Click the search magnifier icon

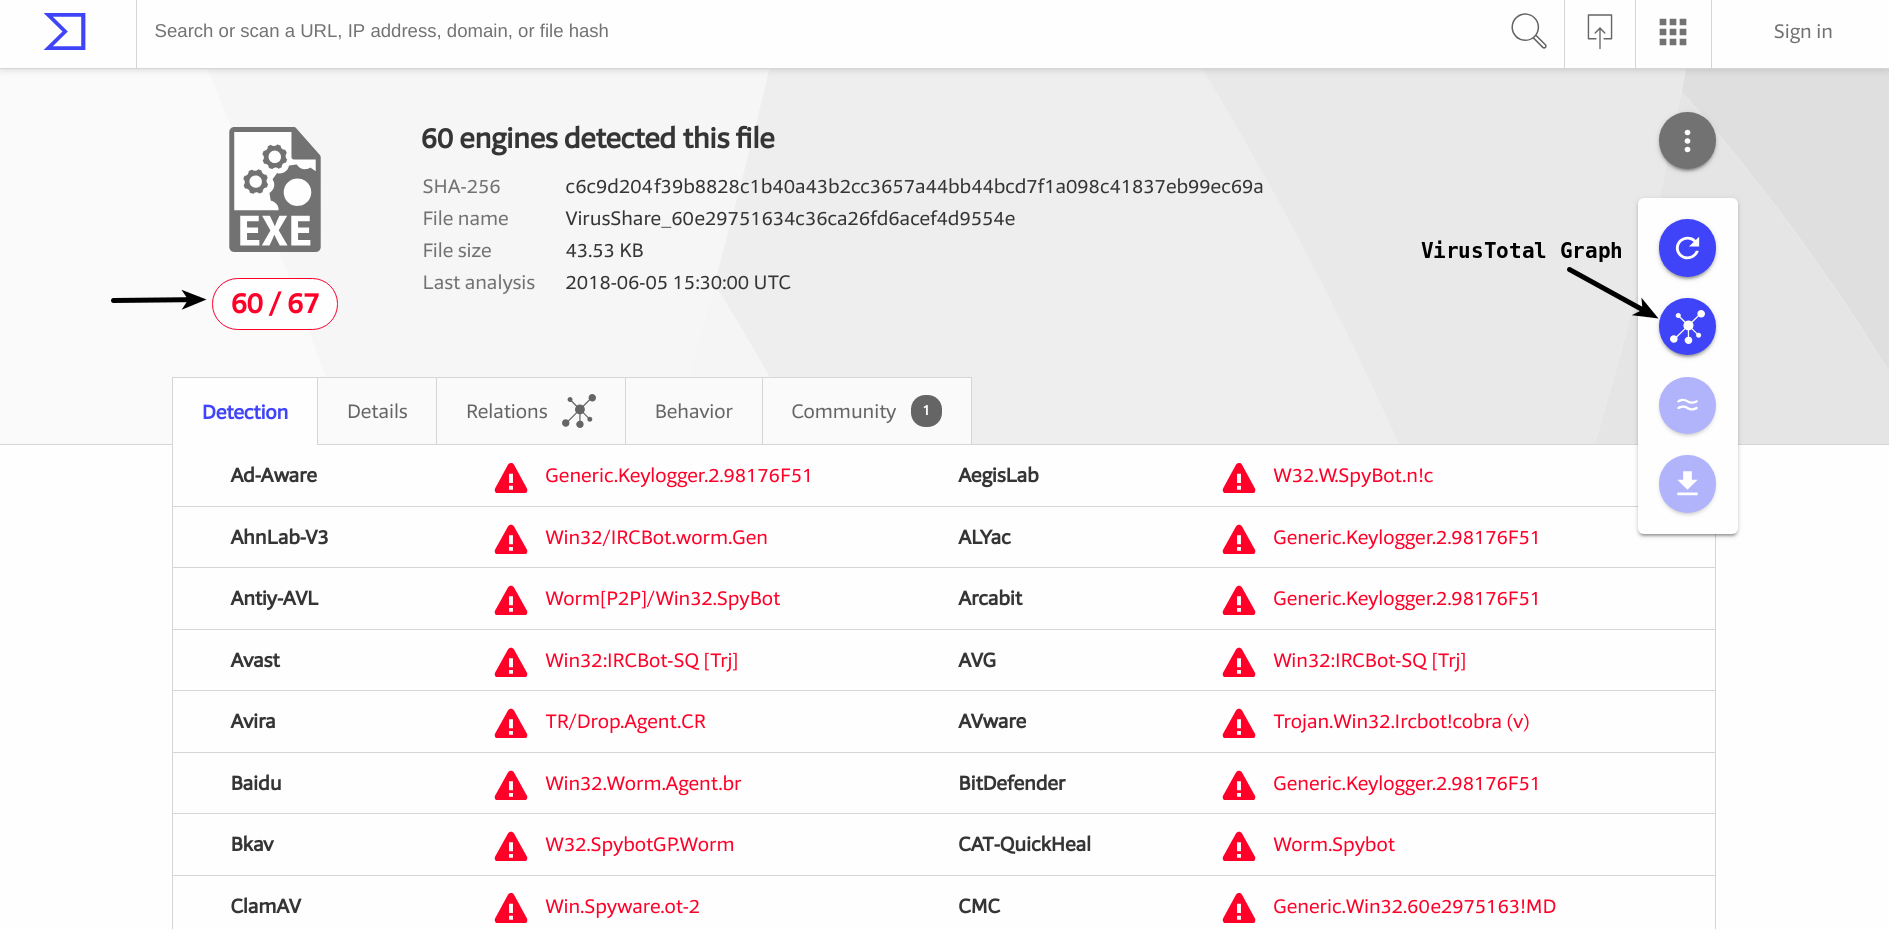[x=1528, y=31]
